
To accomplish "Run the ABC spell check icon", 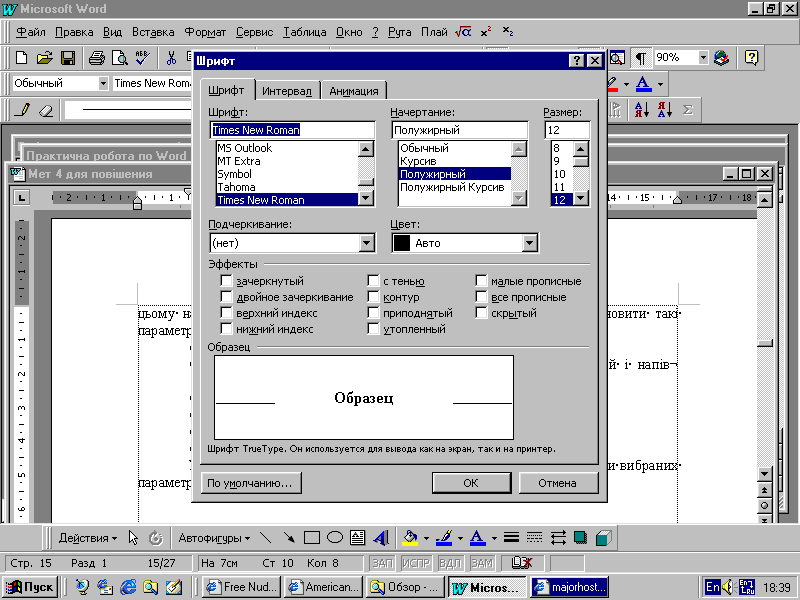I will point(142,58).
